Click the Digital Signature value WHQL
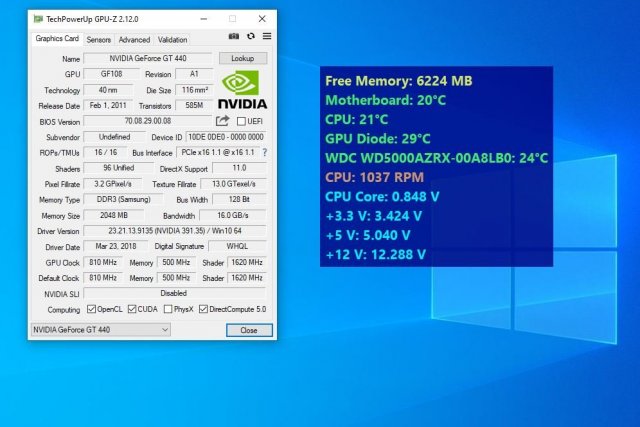Viewport: 640px width, 427px height. point(237,246)
